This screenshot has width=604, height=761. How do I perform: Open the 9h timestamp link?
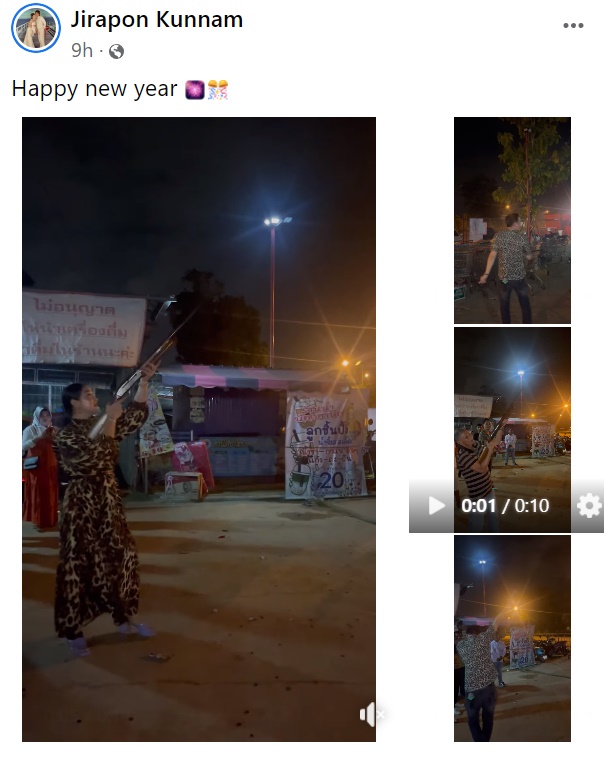82,50
